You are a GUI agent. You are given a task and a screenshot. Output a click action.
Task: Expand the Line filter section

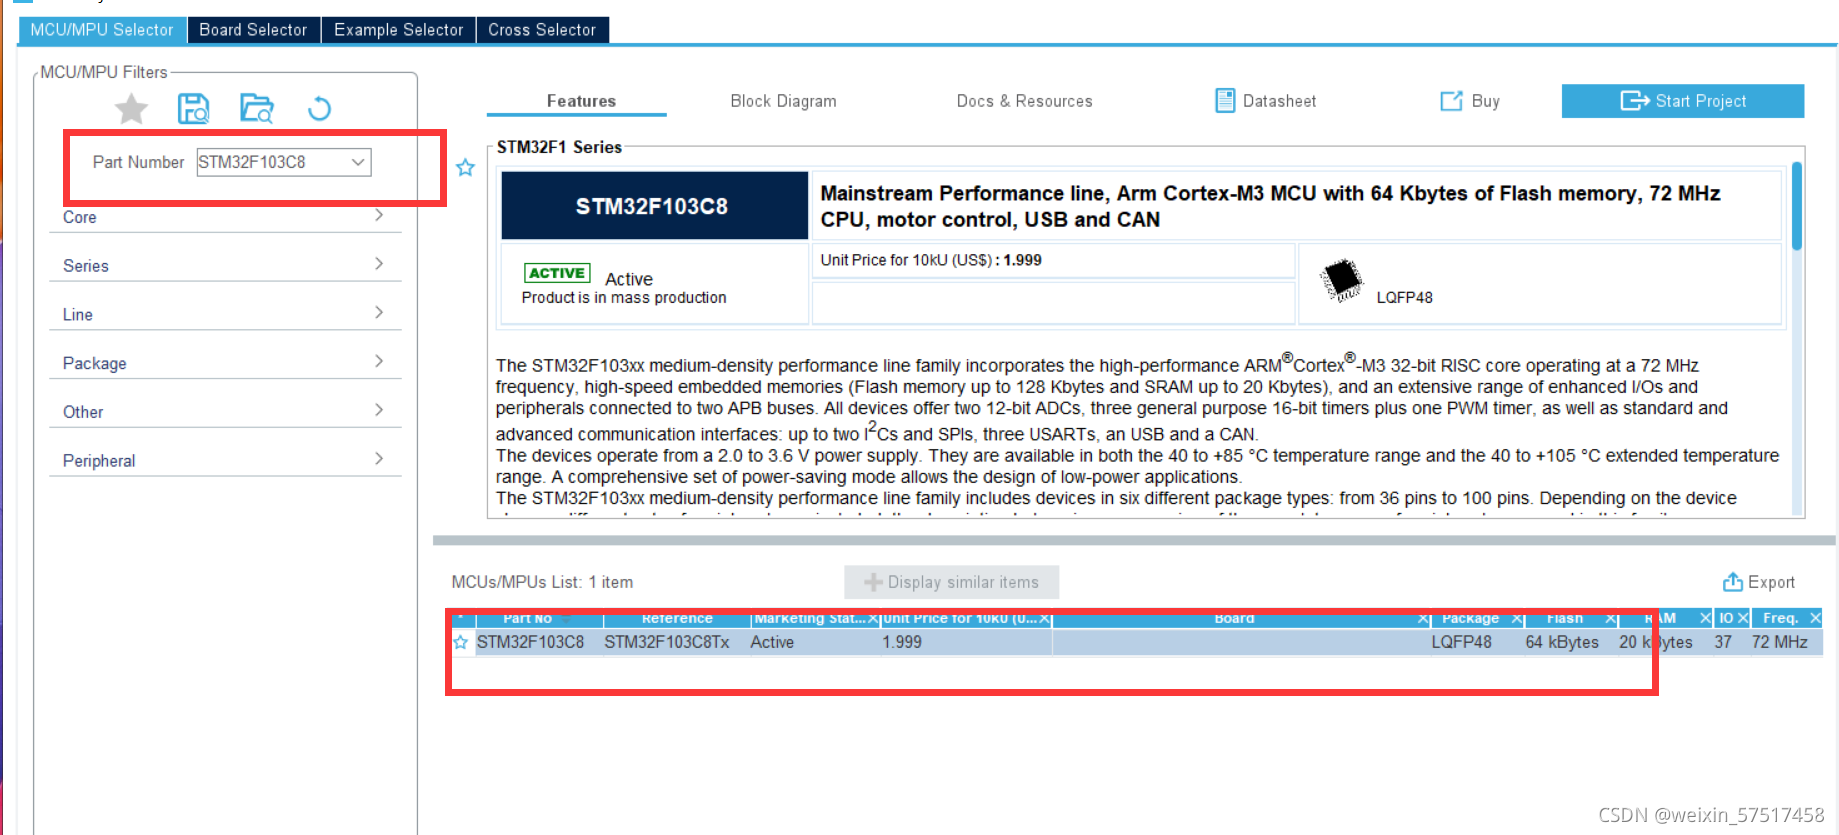click(225, 314)
